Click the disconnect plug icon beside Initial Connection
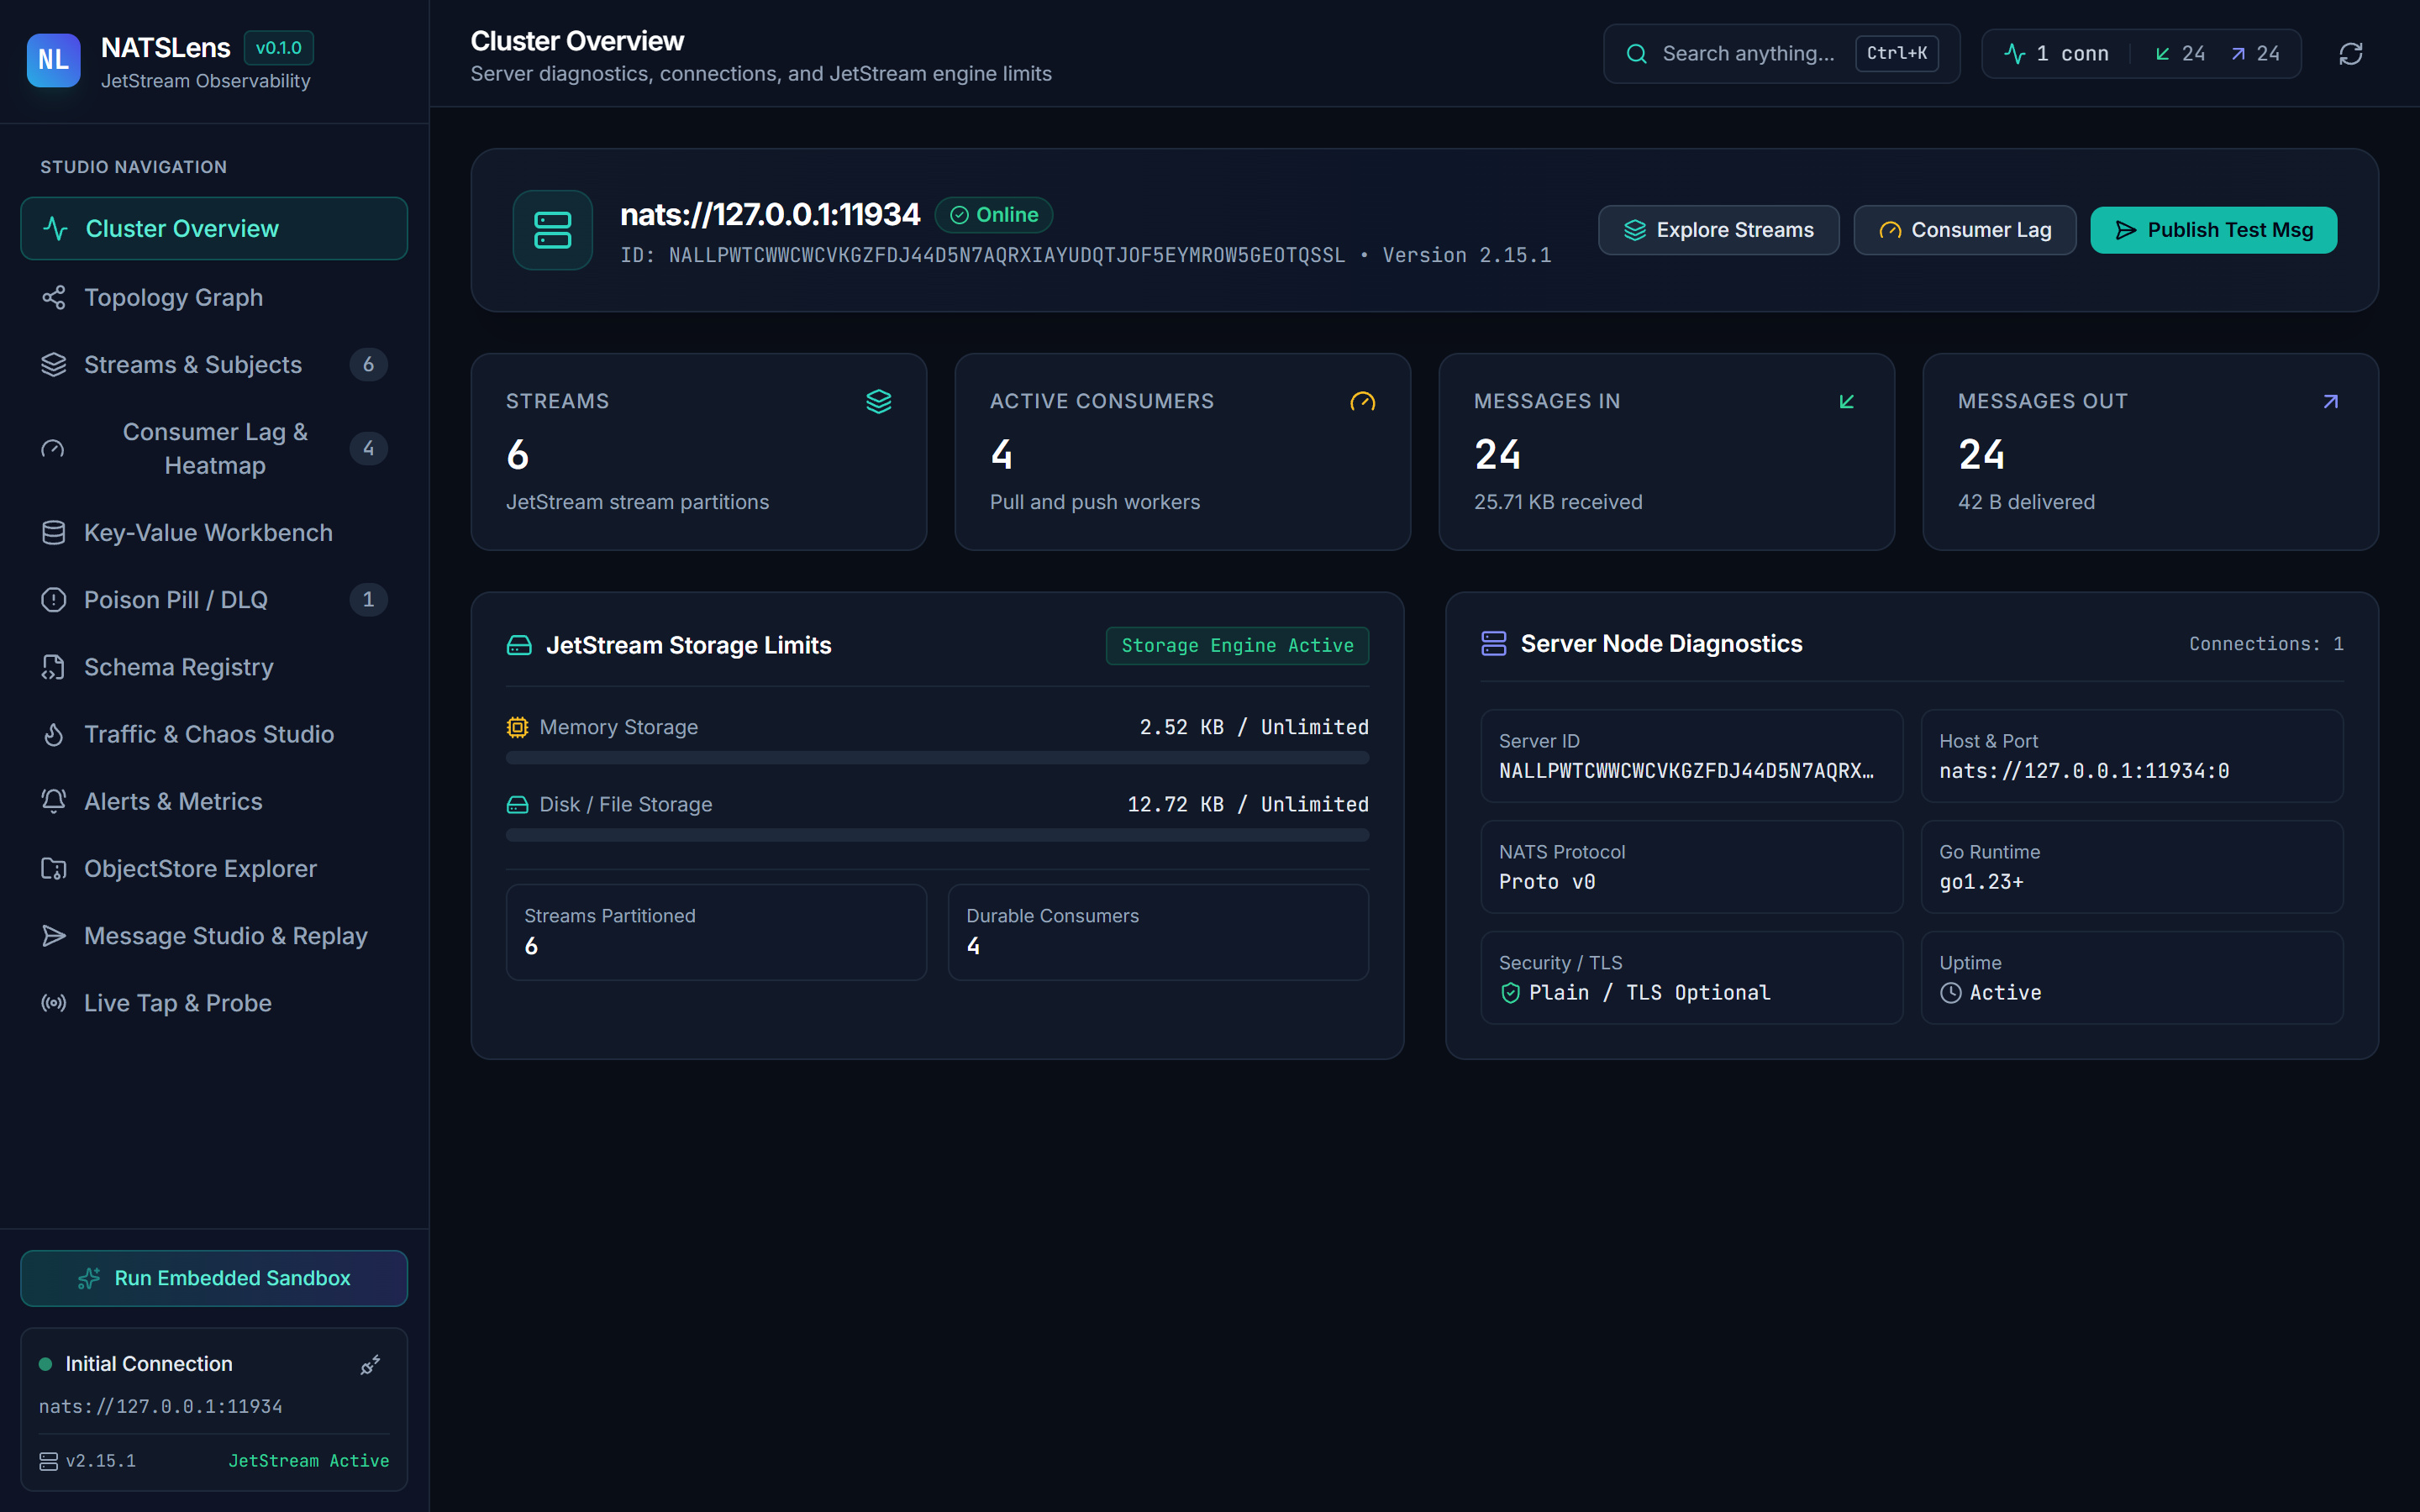This screenshot has height=1512, width=2420. point(370,1365)
